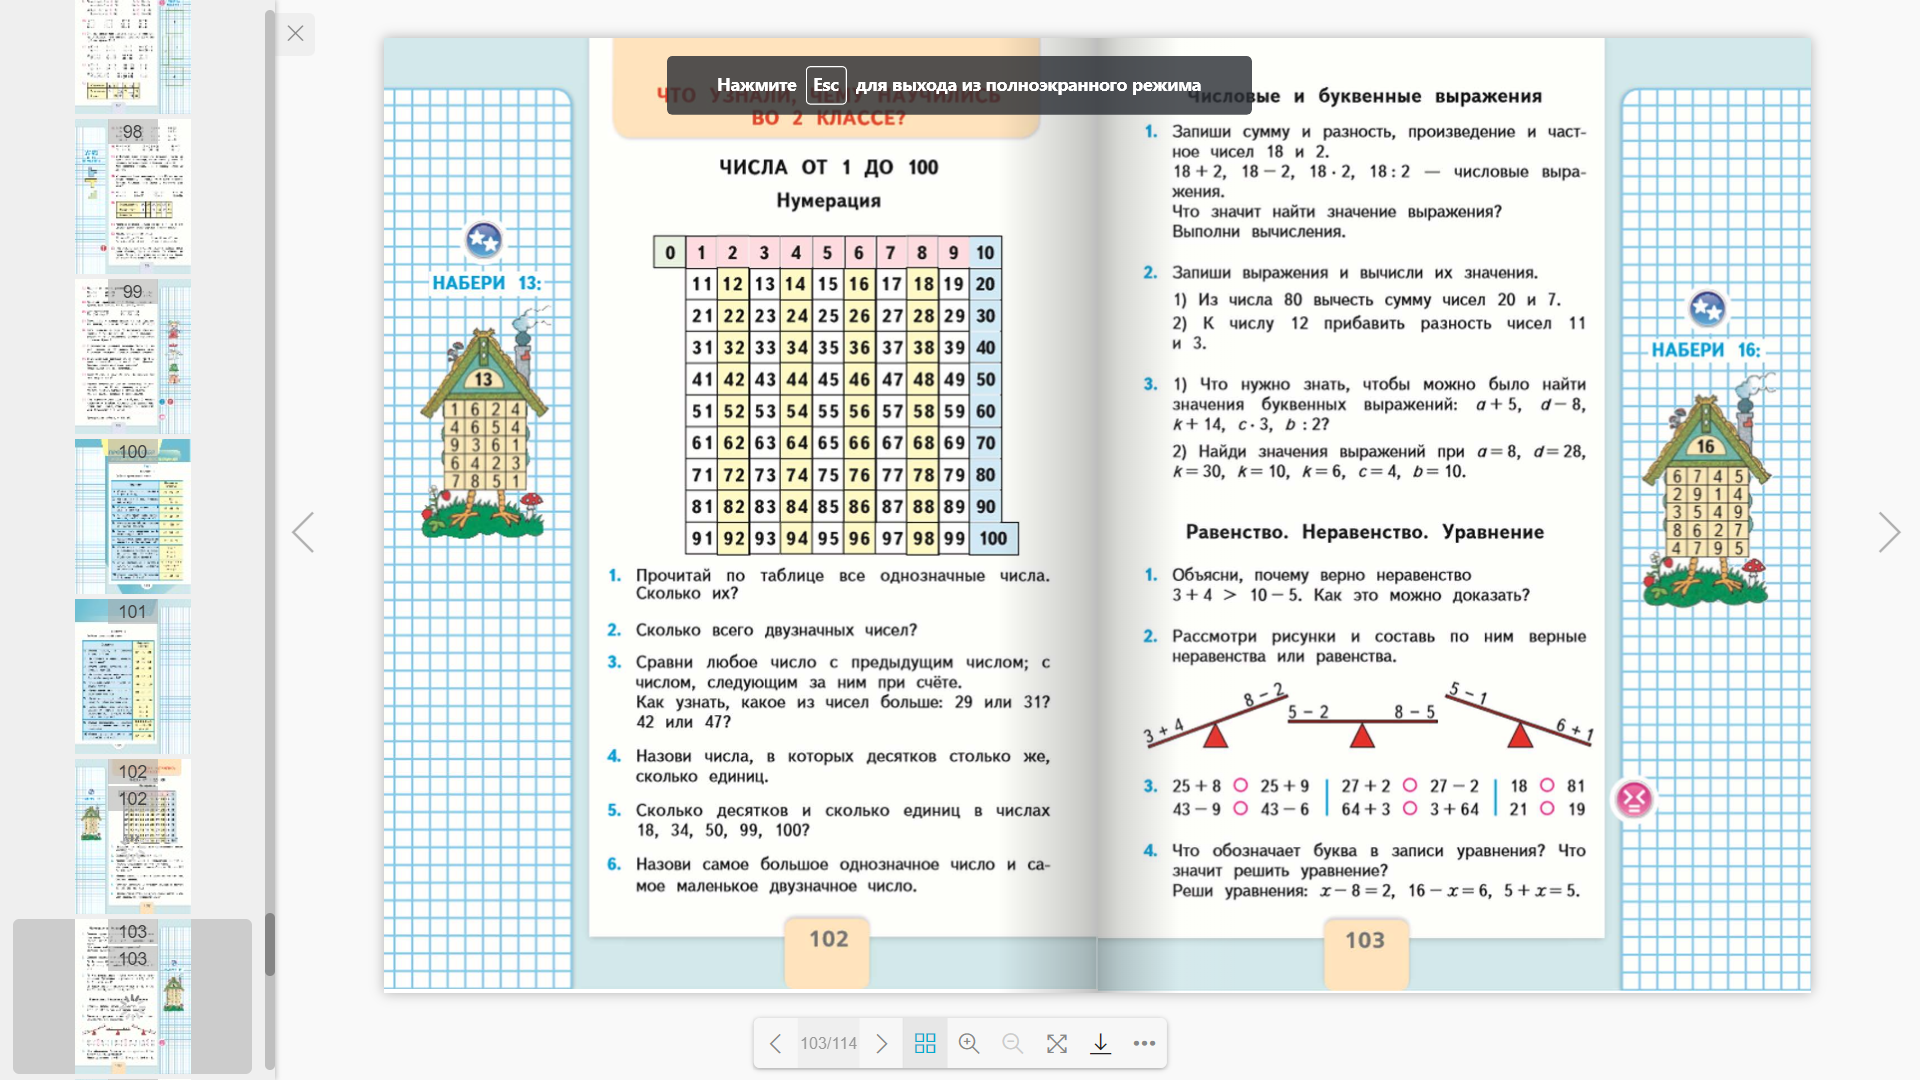Close the thumbnail sidebar with X
This screenshot has width=1920, height=1080.
pos(295,33)
